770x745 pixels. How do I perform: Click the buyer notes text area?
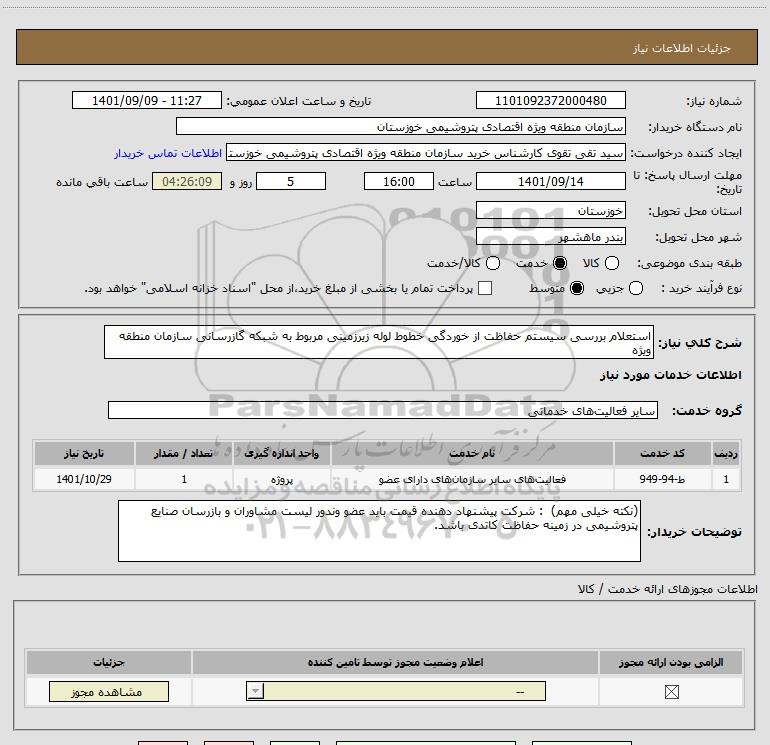pos(379,531)
